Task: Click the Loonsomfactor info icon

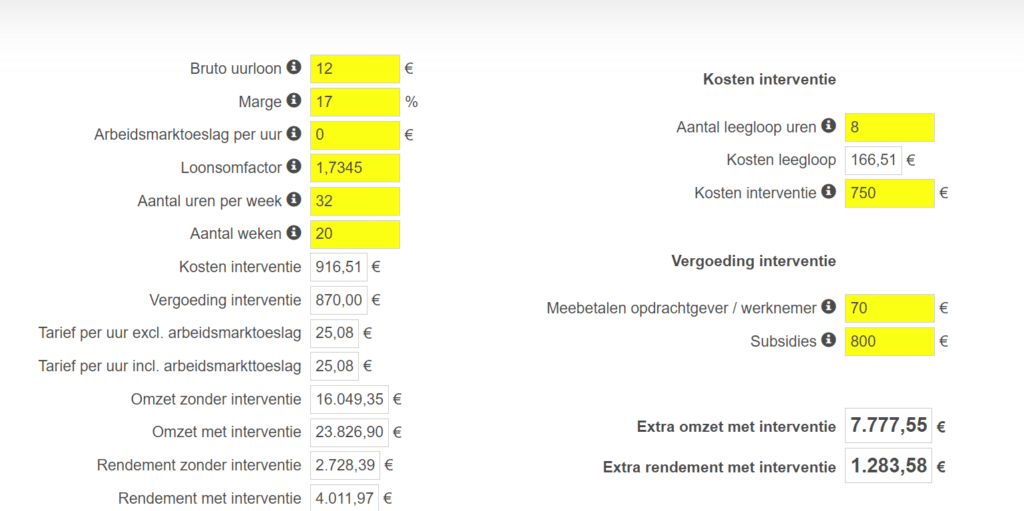Action: point(294,167)
